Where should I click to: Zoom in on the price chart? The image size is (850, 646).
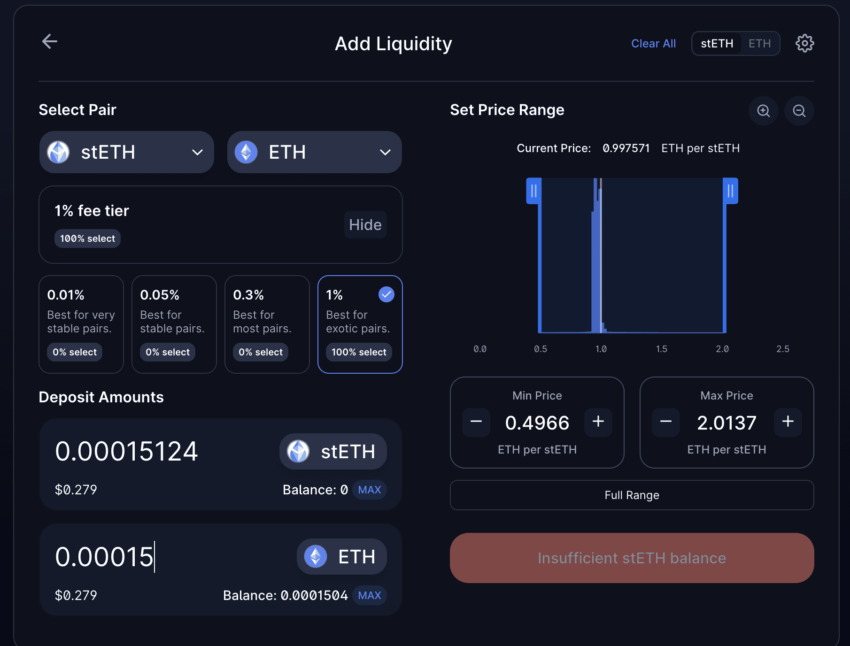coord(763,111)
